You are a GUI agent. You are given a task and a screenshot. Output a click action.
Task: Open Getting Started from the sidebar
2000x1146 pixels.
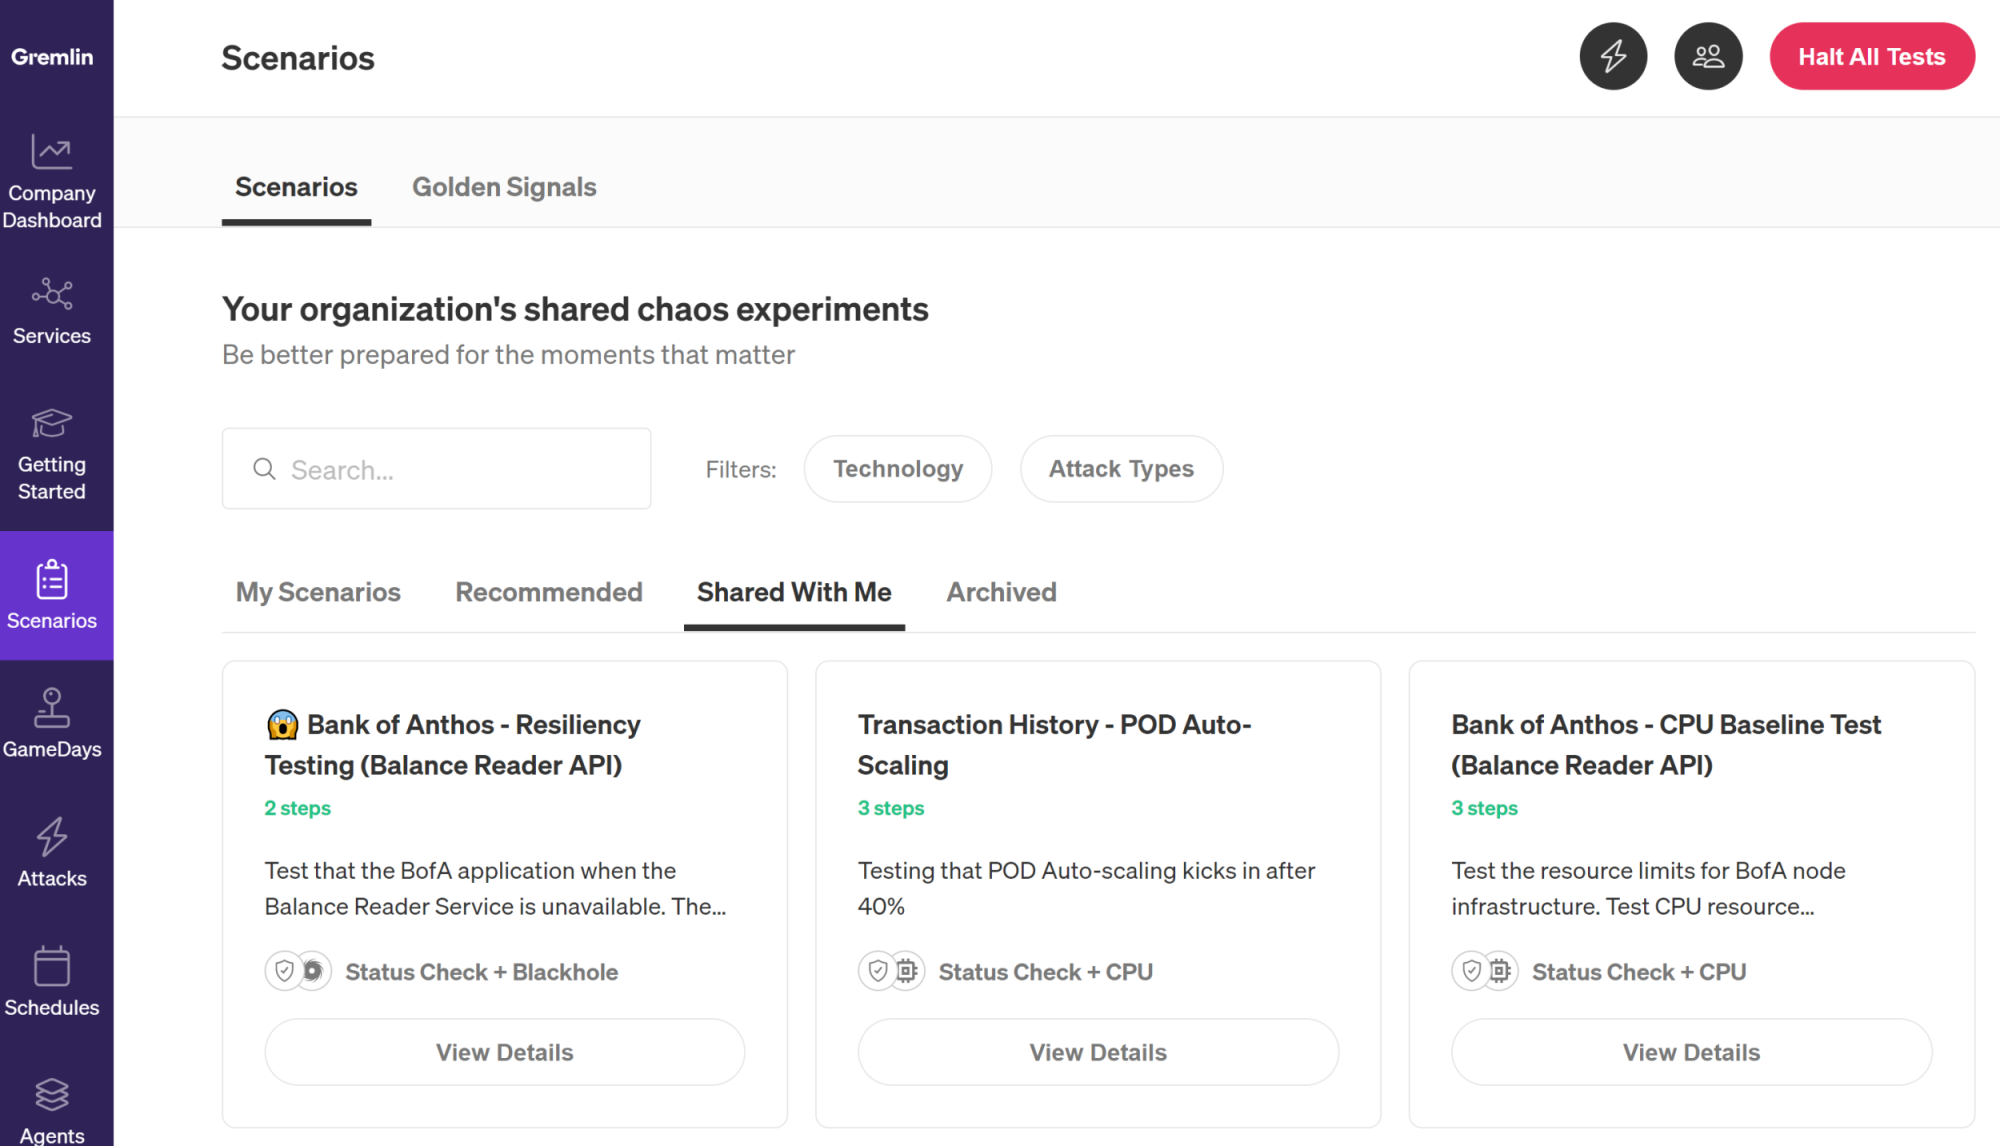coord(52,450)
